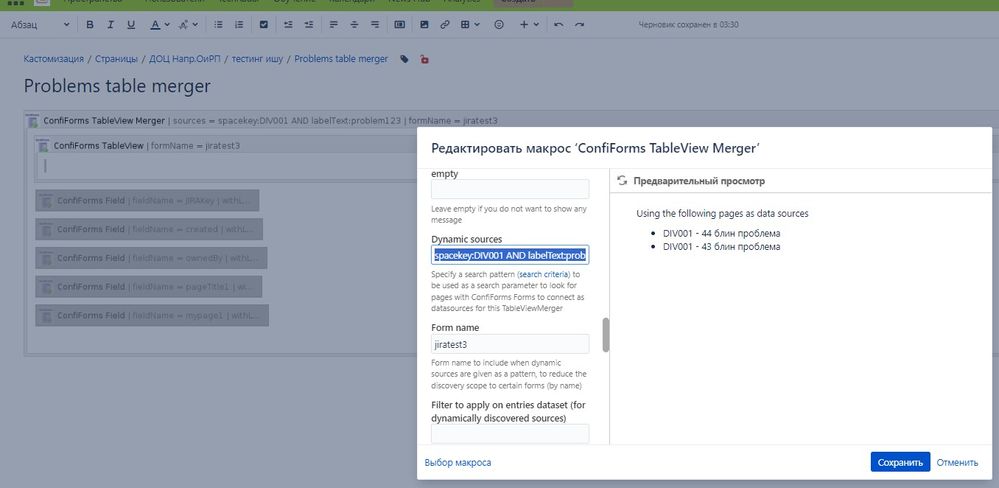This screenshot has height=488, width=999.
Task: Click the Предварительный просмотр heading
Action: 699,181
